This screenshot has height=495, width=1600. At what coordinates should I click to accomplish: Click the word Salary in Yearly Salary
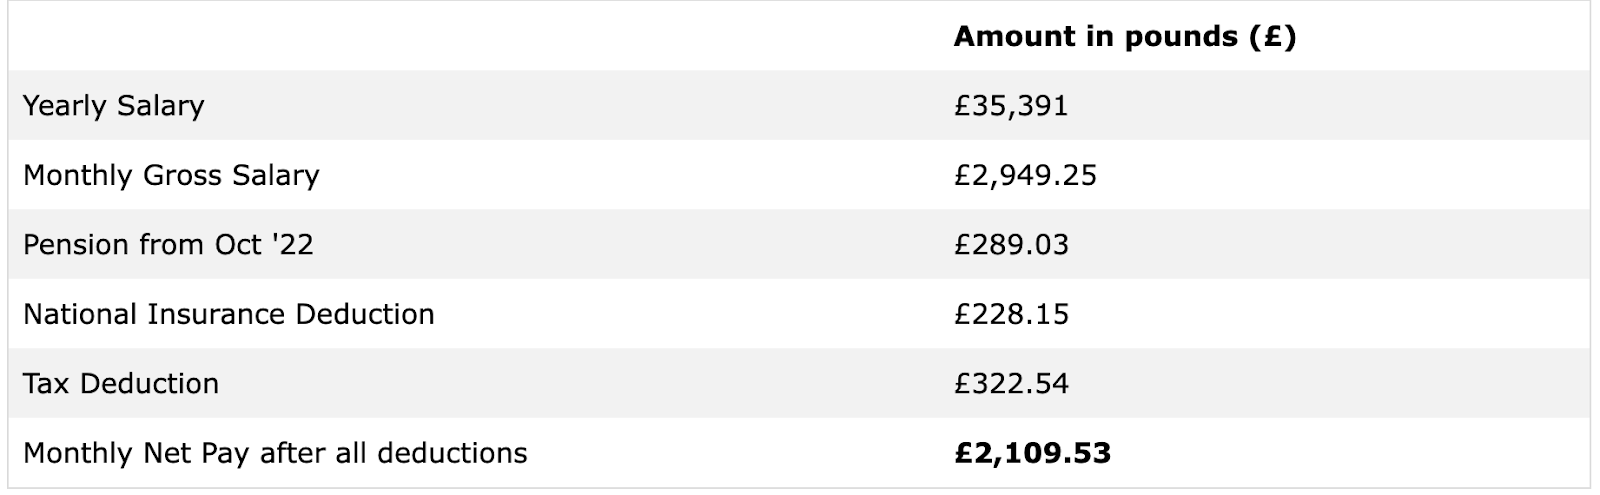pyautogui.click(x=160, y=106)
